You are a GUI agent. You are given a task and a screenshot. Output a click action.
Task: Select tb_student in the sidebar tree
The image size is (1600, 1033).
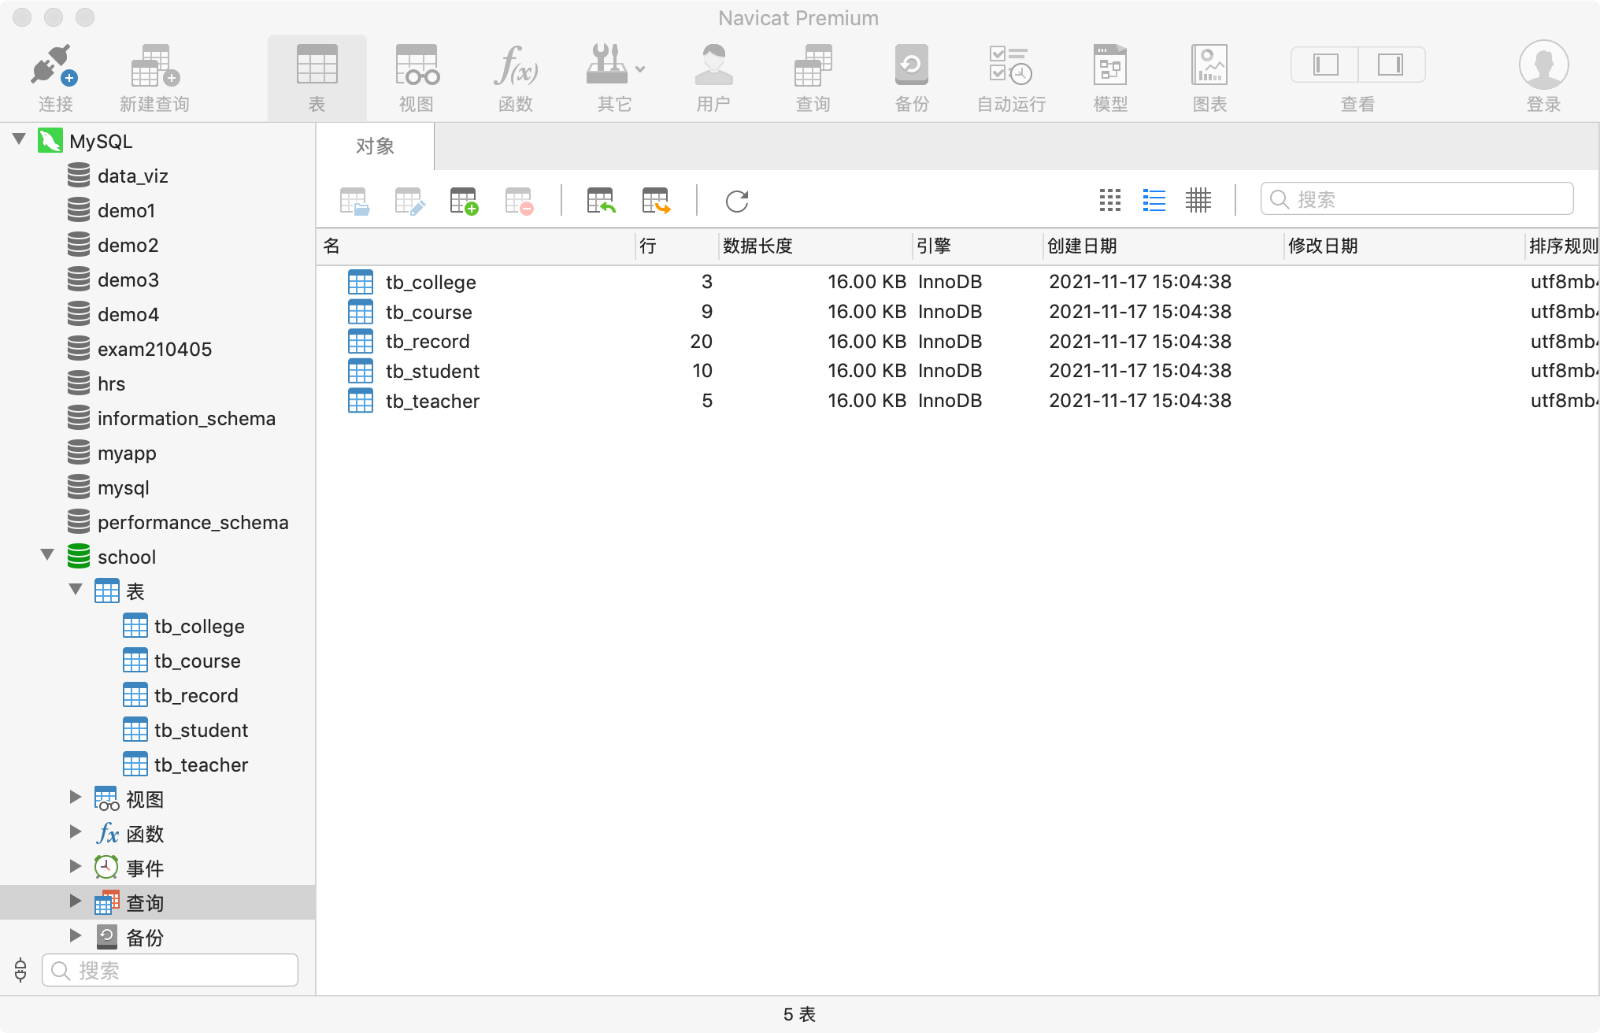(x=200, y=730)
